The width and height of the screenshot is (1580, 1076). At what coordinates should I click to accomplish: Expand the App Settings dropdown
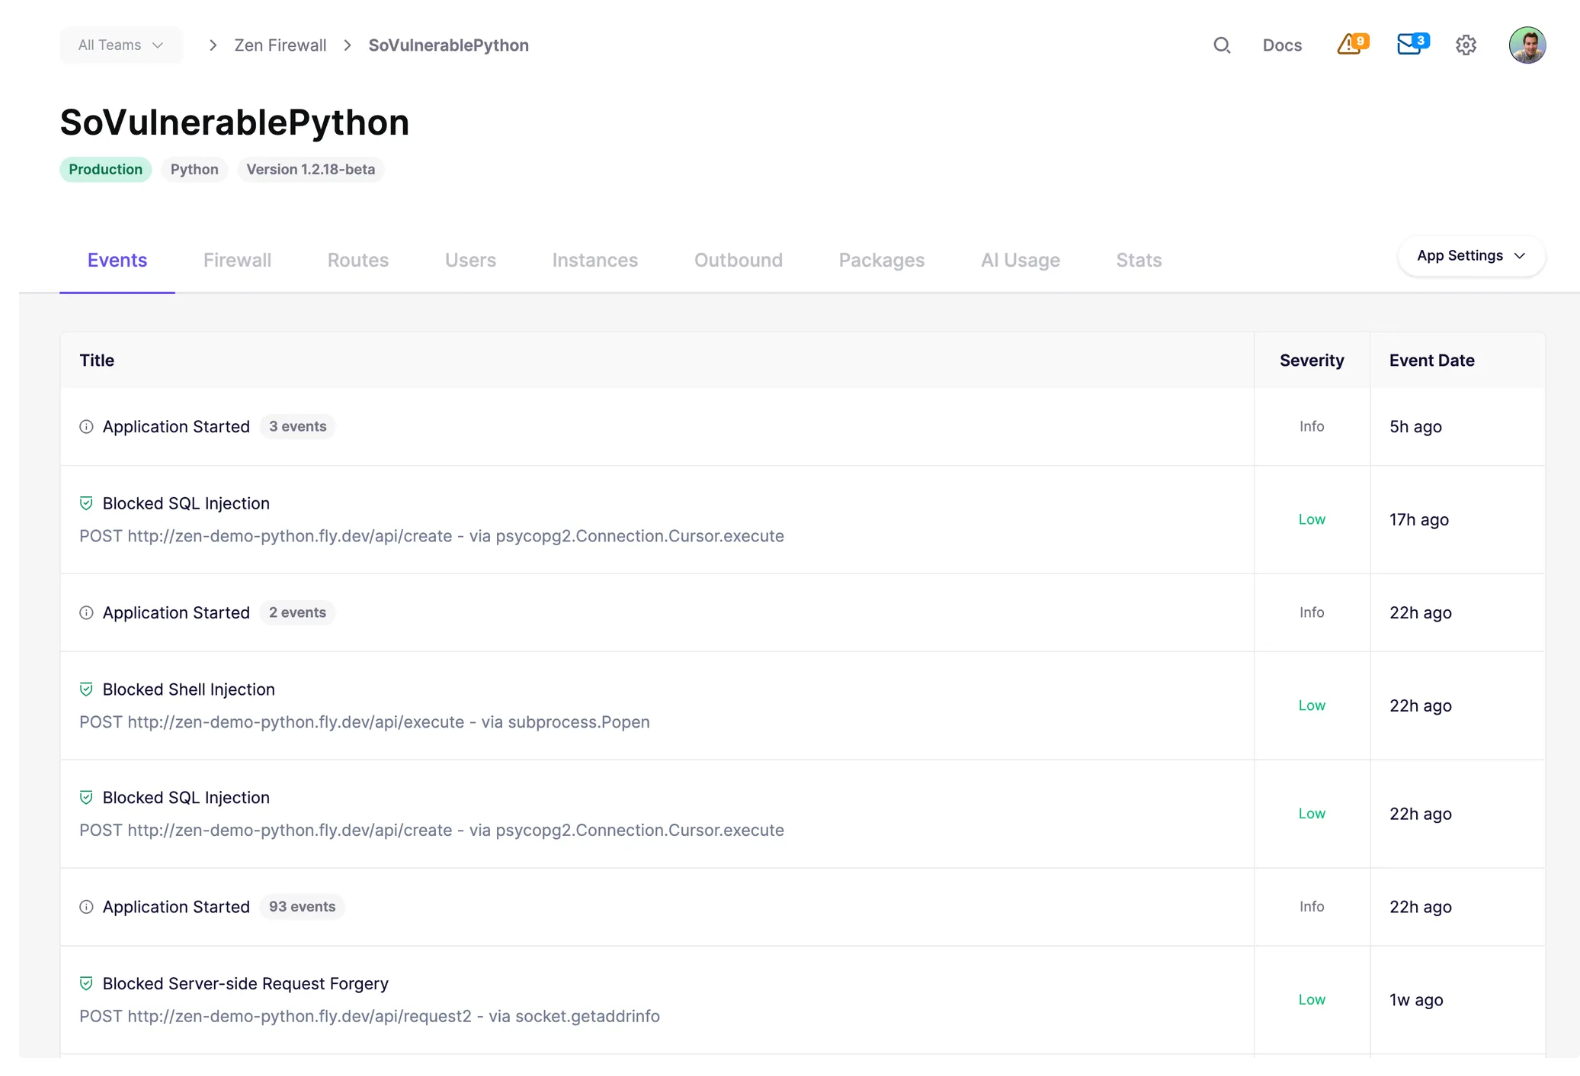pos(1471,256)
